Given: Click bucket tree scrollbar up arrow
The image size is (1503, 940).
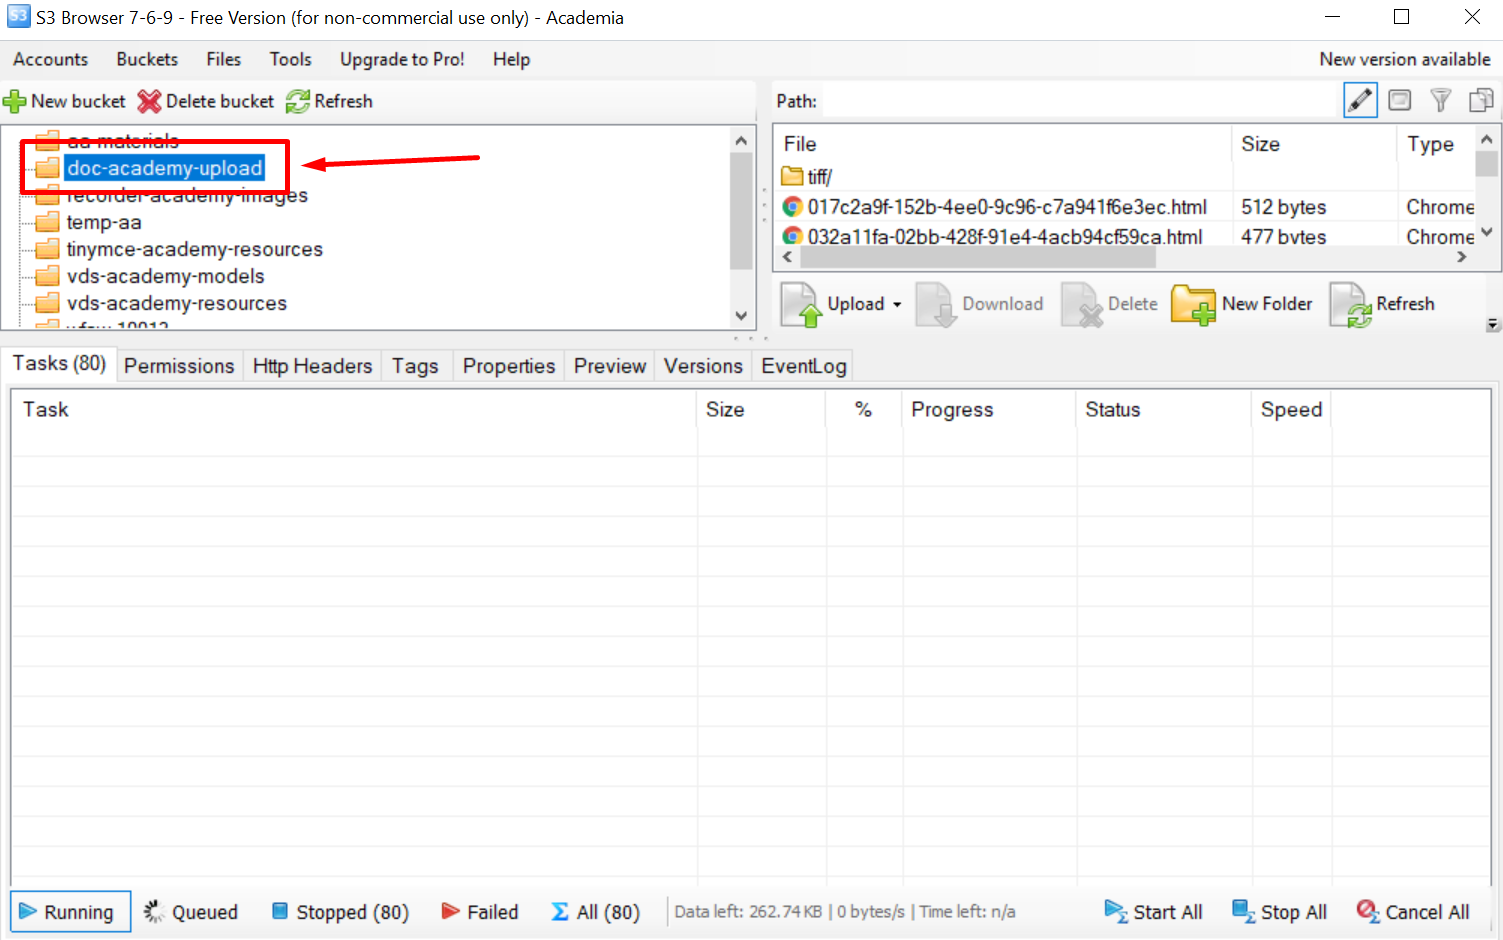Looking at the screenshot, I should click(741, 140).
